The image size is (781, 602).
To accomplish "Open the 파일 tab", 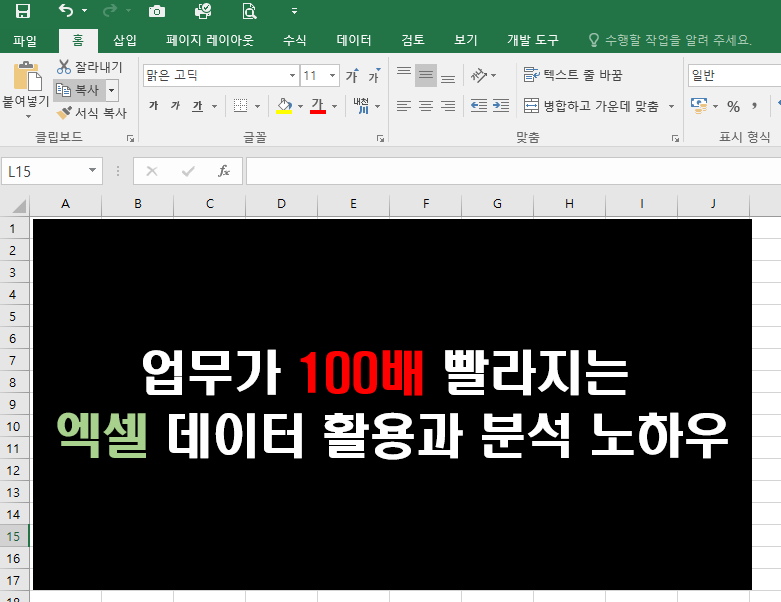I will coord(25,40).
